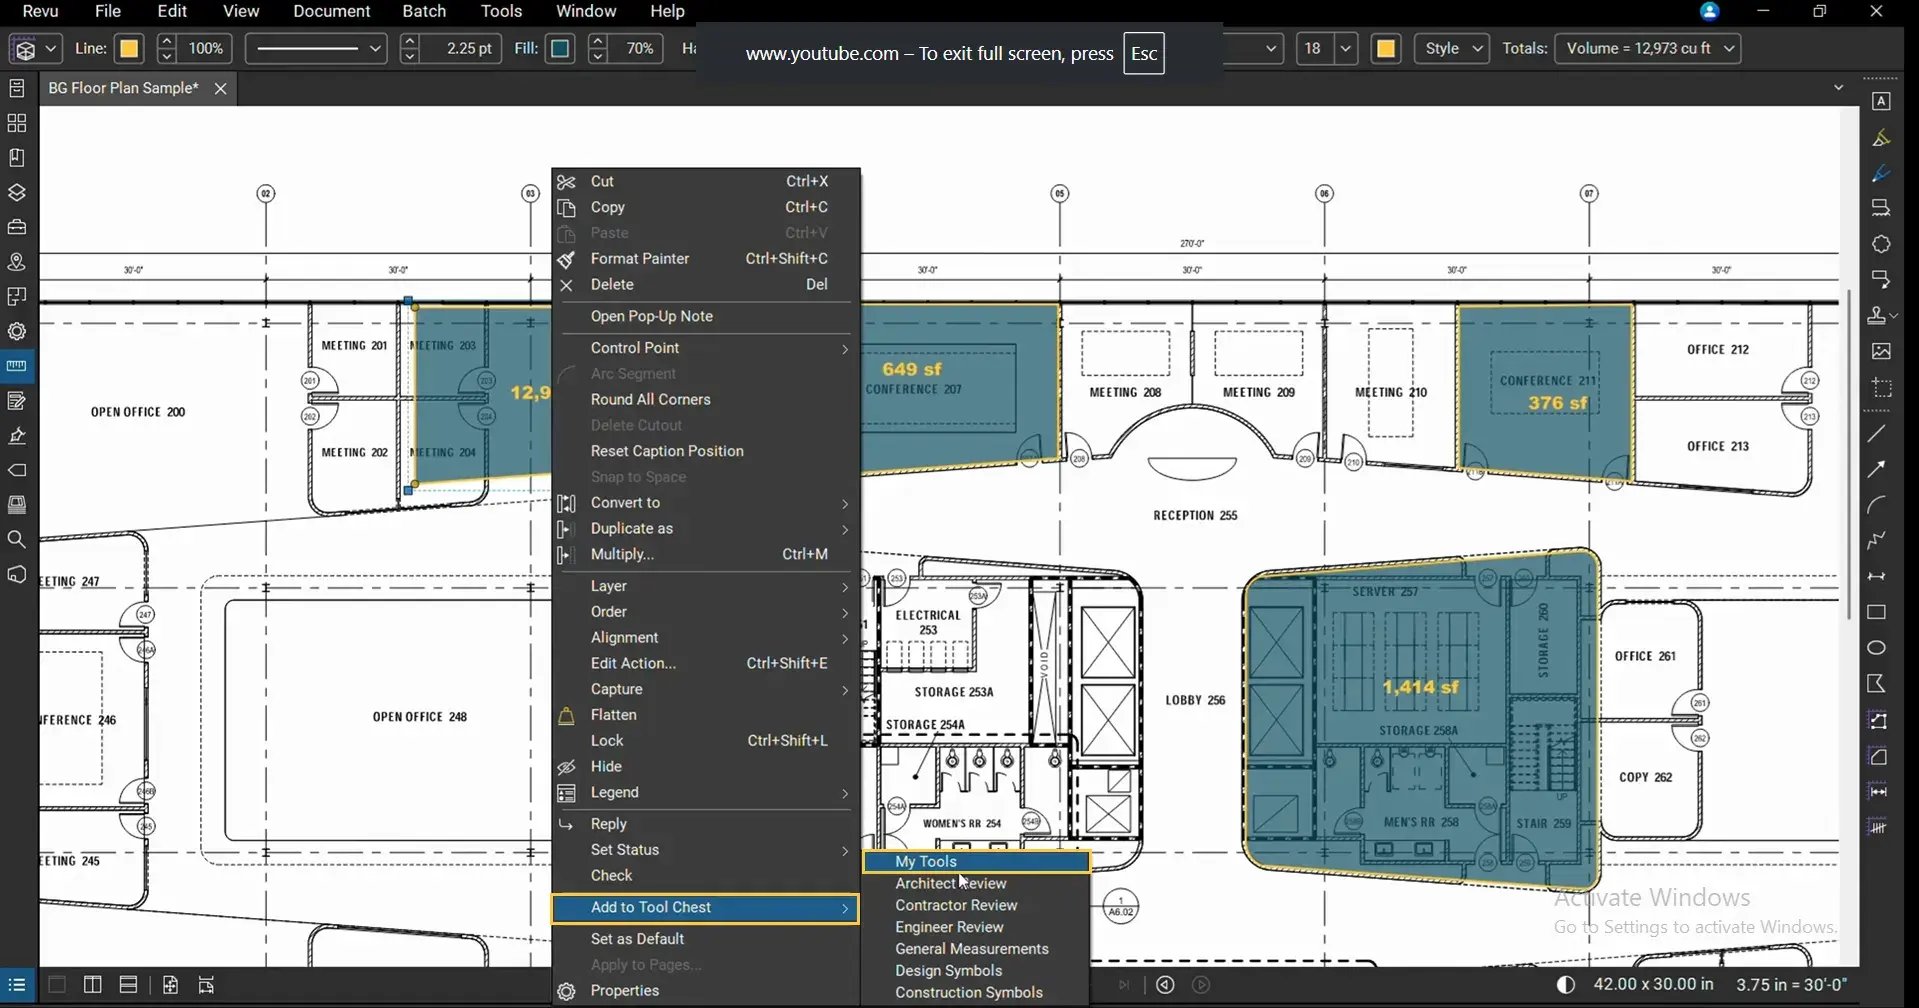Click the fill opacity 70% field

tap(637, 48)
